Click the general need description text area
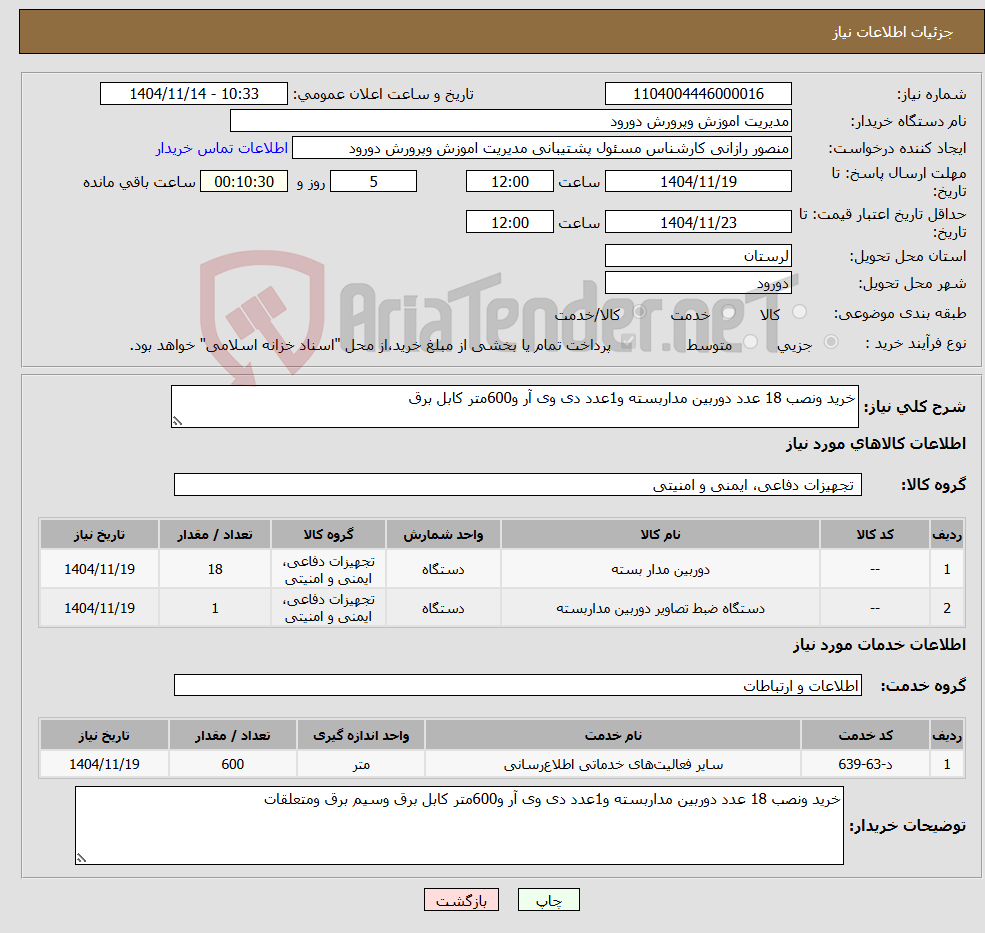Viewport: 985px width, 933px height. coord(514,406)
